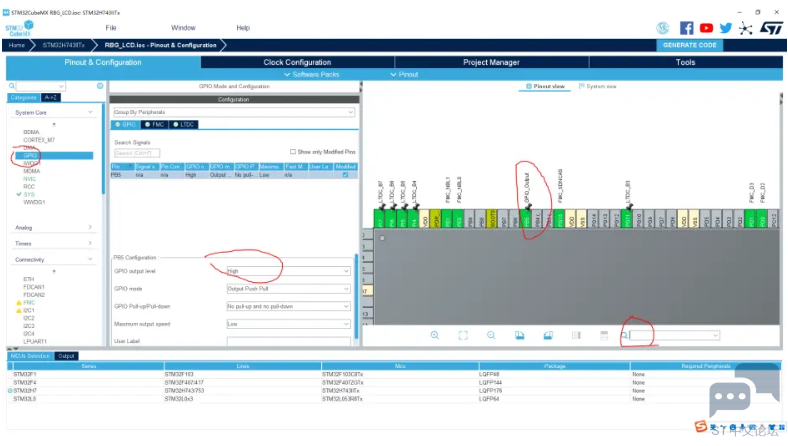
Task: Click the FMC warning triangle icon
Action: click(19, 303)
